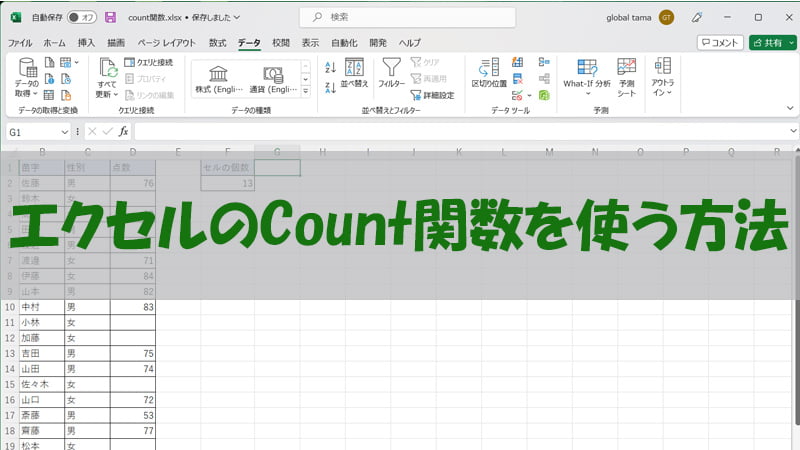Screen dimensions: 800x450
Task: Collapse the ribbon with the chevron
Action: click(x=787, y=111)
